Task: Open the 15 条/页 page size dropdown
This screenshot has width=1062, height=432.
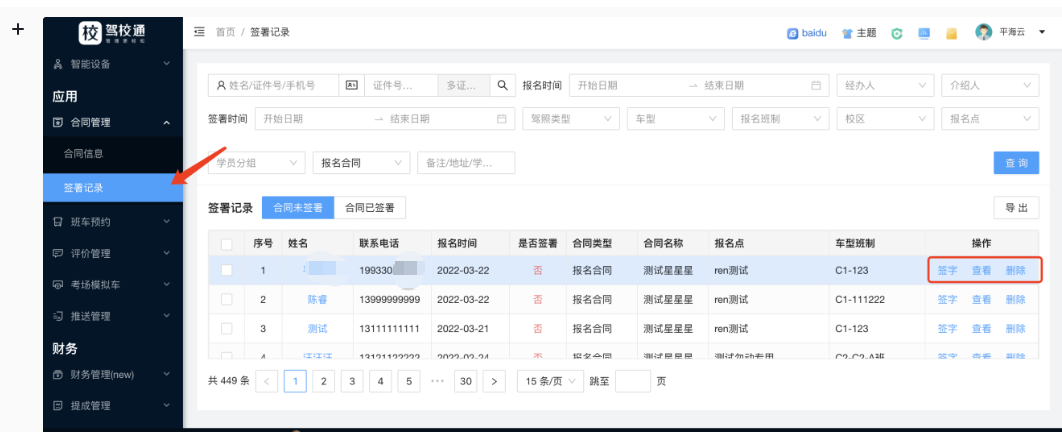Action: 550,381
